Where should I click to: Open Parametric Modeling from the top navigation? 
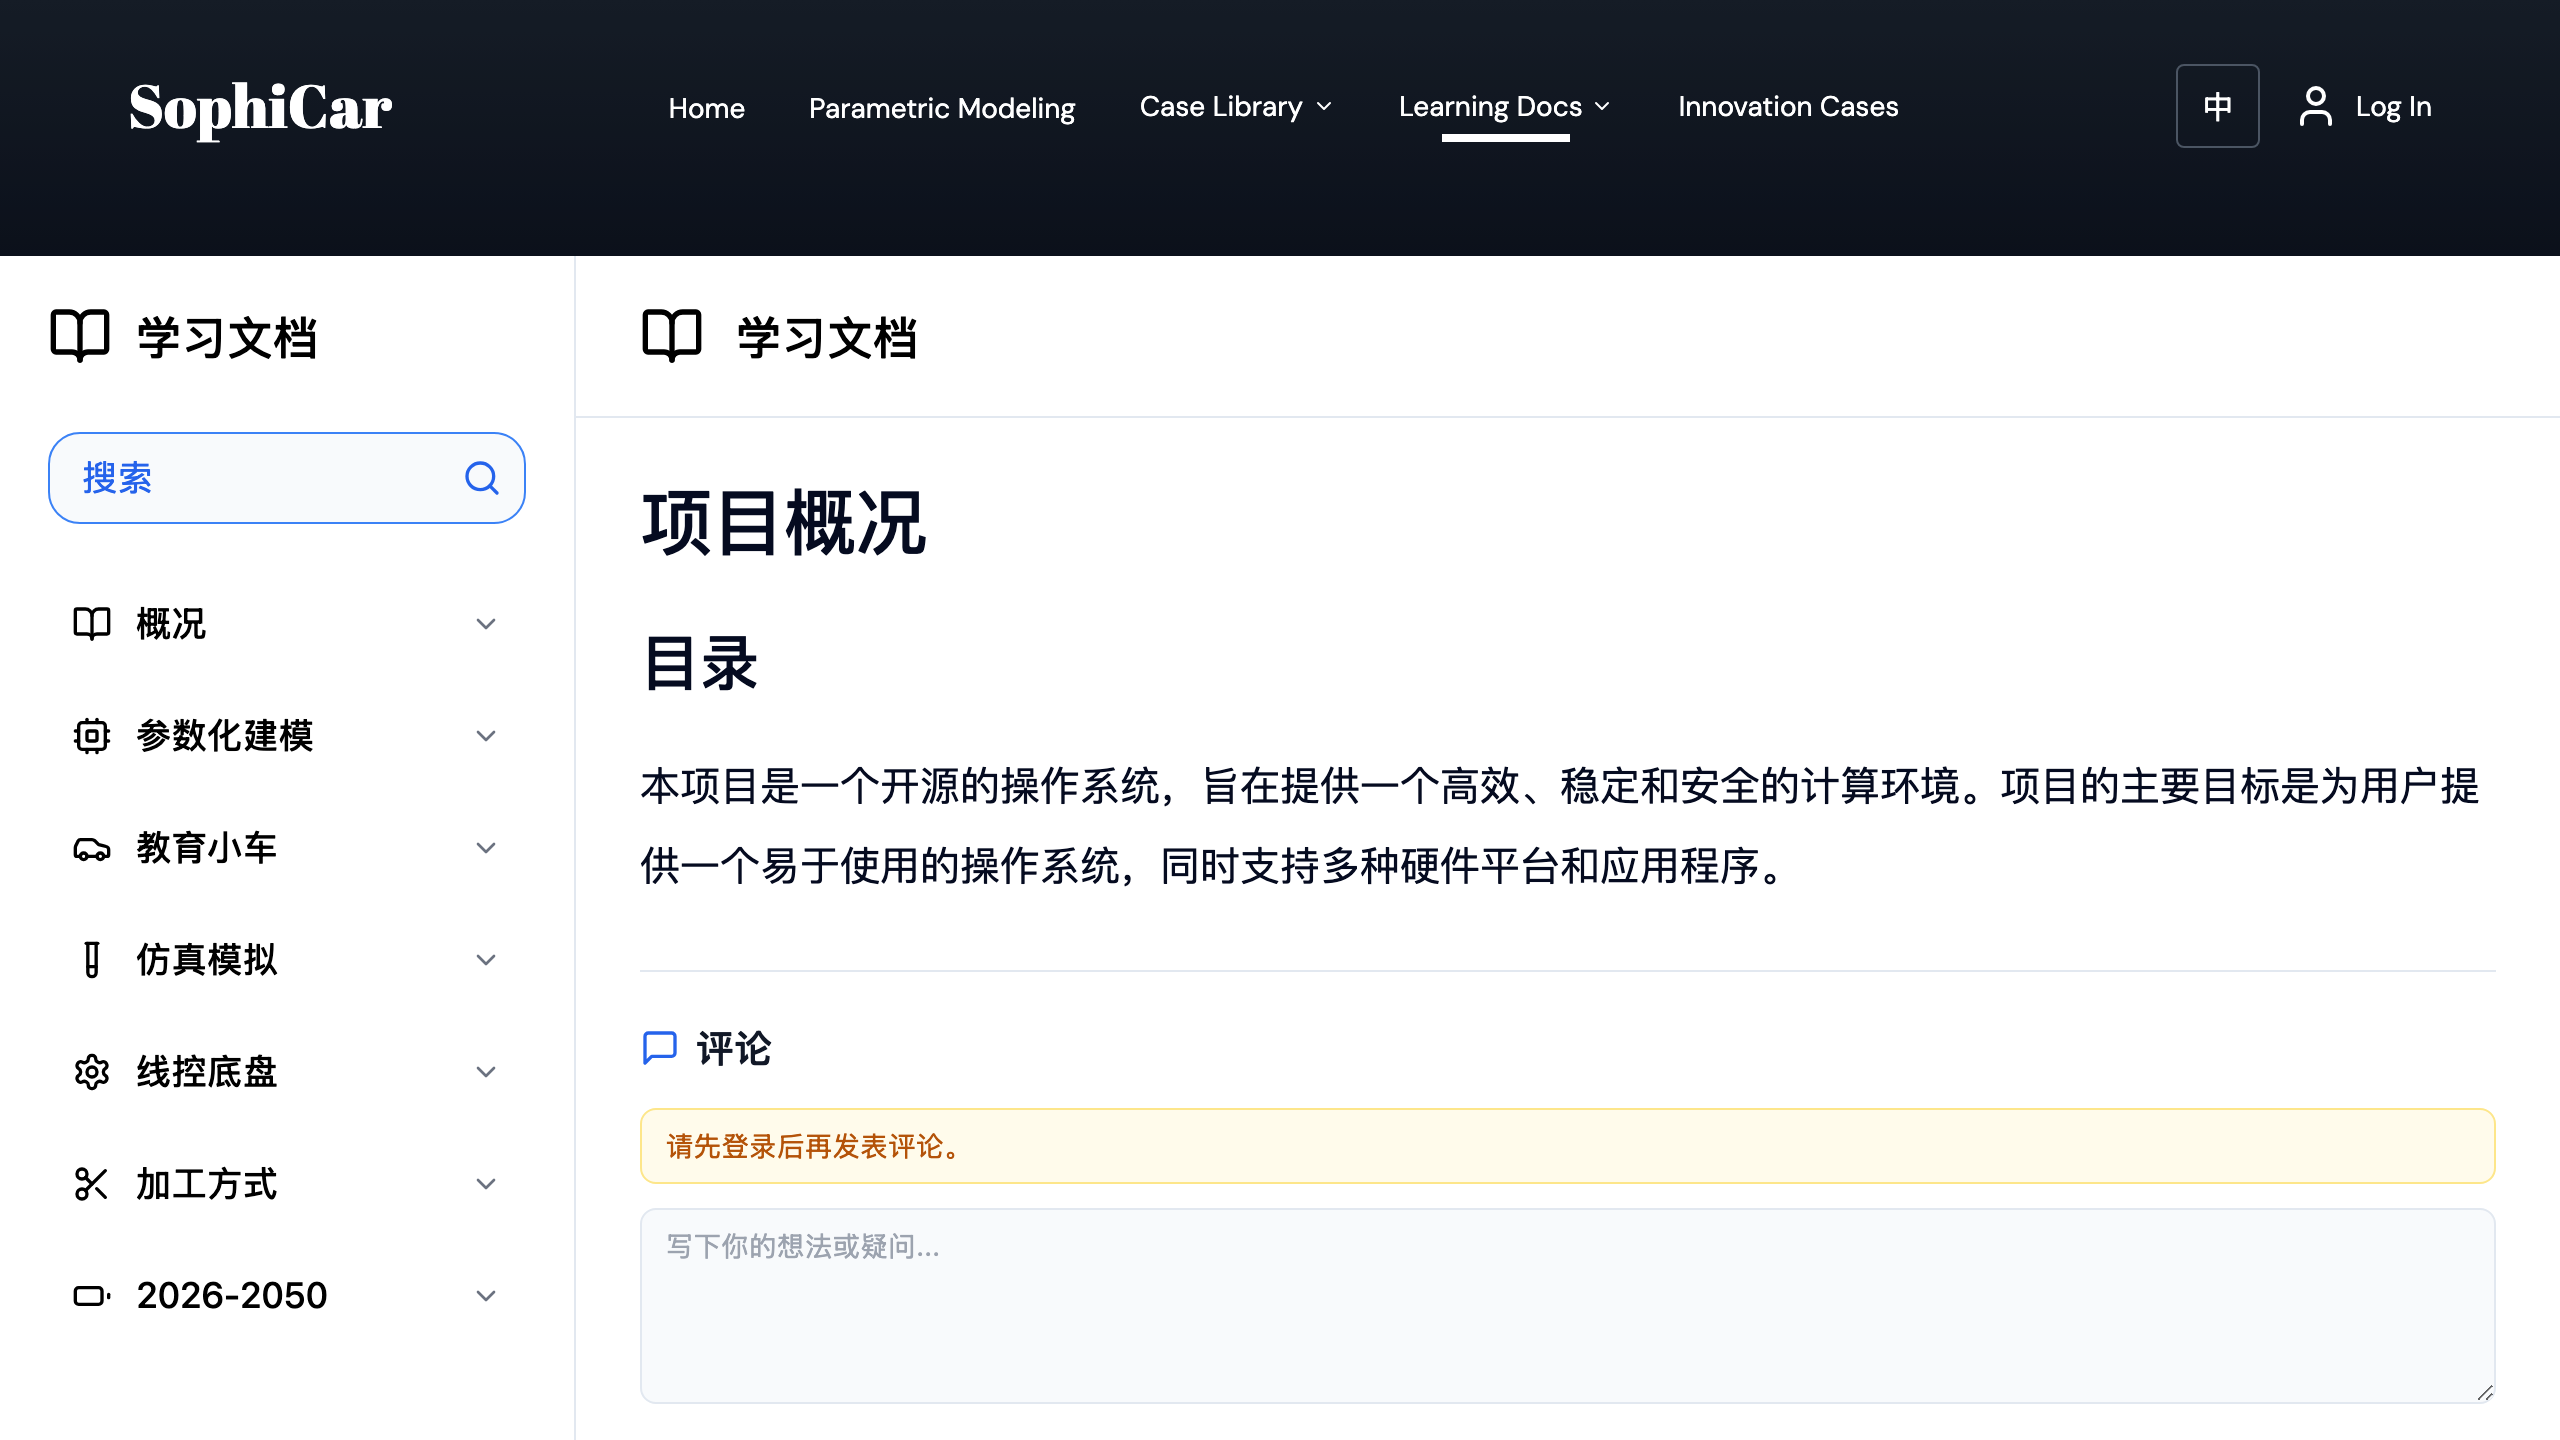click(x=942, y=108)
